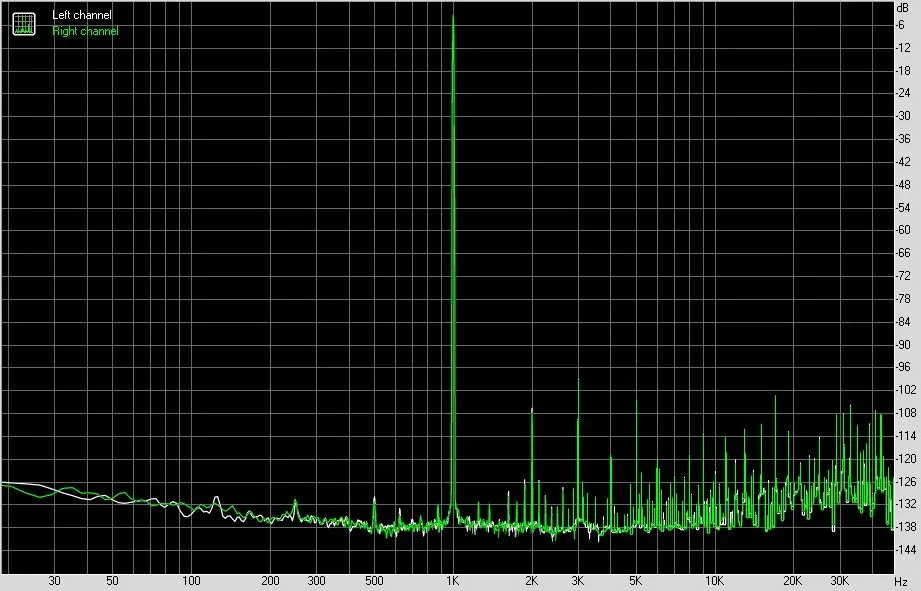The width and height of the screenshot is (921, 591).
Task: Click the -84 dB scale value
Action: coord(903,321)
